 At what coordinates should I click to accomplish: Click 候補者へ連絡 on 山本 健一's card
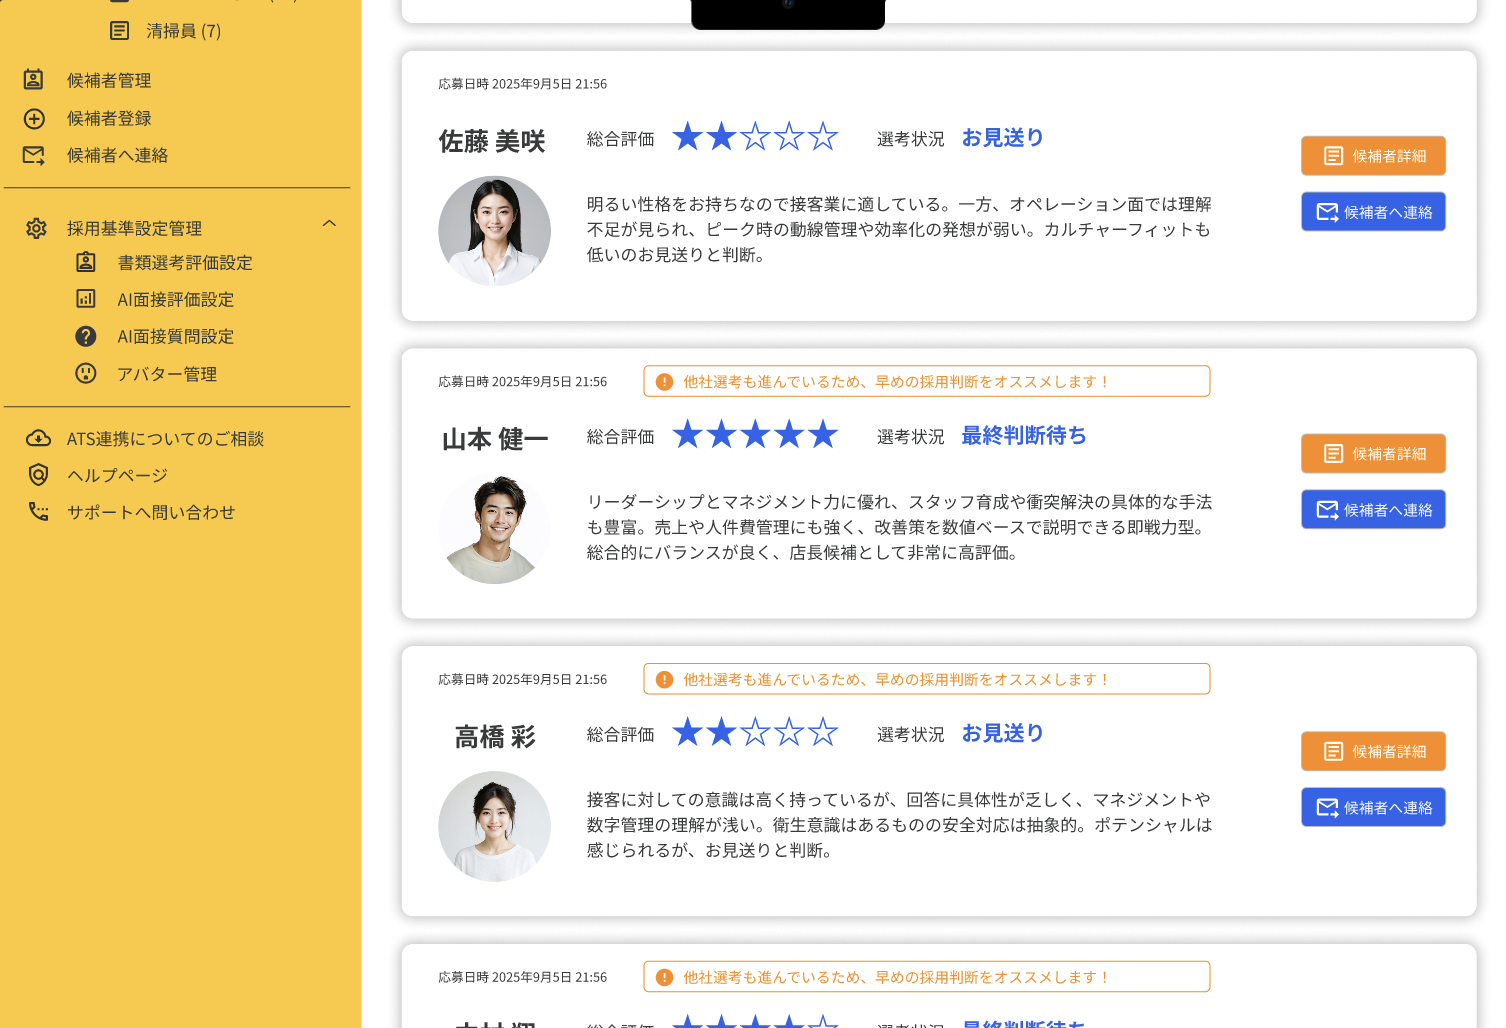point(1373,509)
